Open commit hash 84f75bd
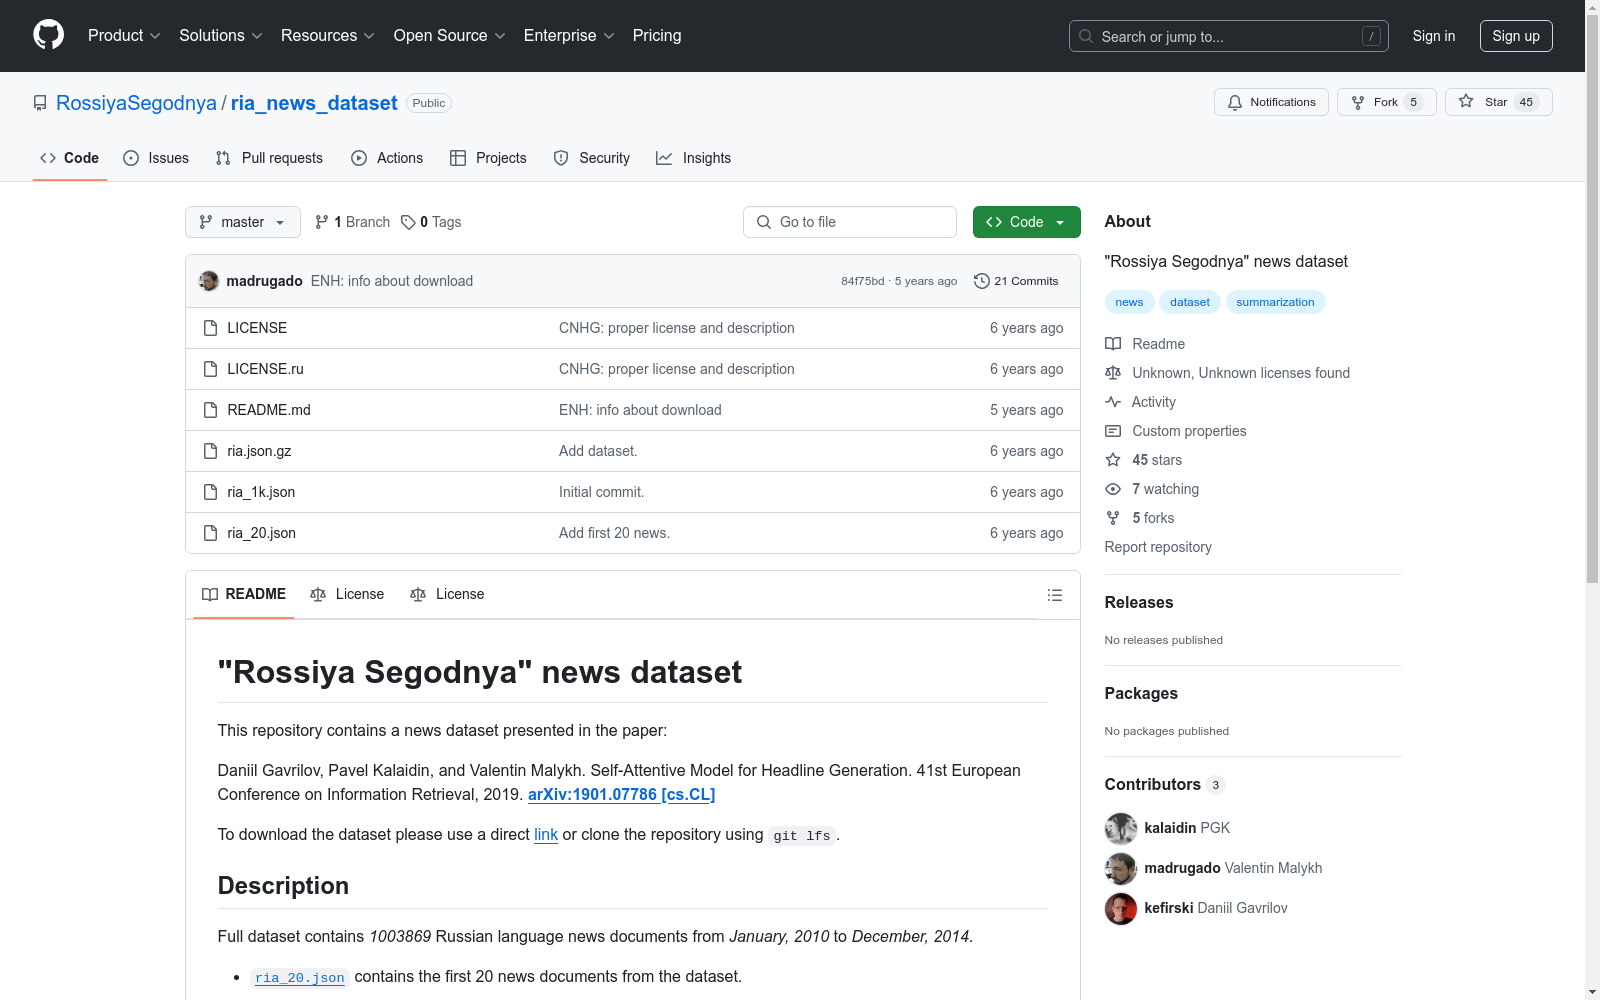This screenshot has width=1600, height=1000. pyautogui.click(x=862, y=281)
